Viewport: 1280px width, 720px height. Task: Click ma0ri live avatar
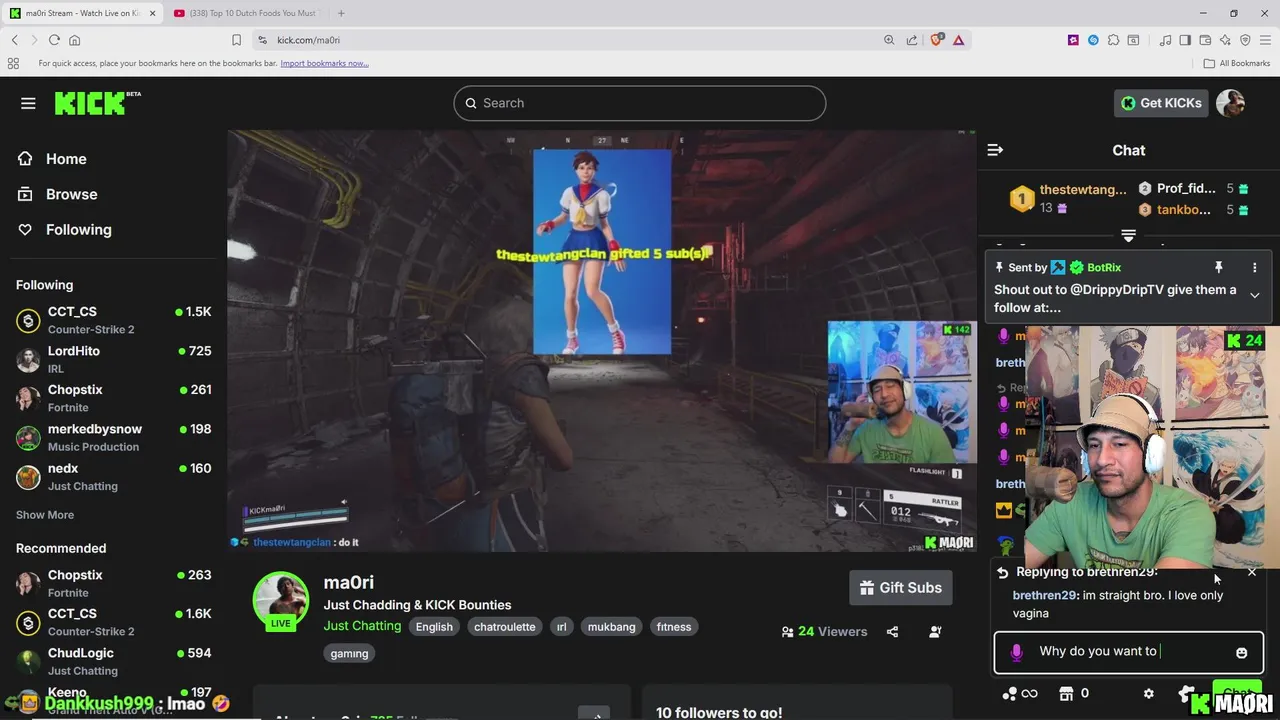click(x=281, y=600)
